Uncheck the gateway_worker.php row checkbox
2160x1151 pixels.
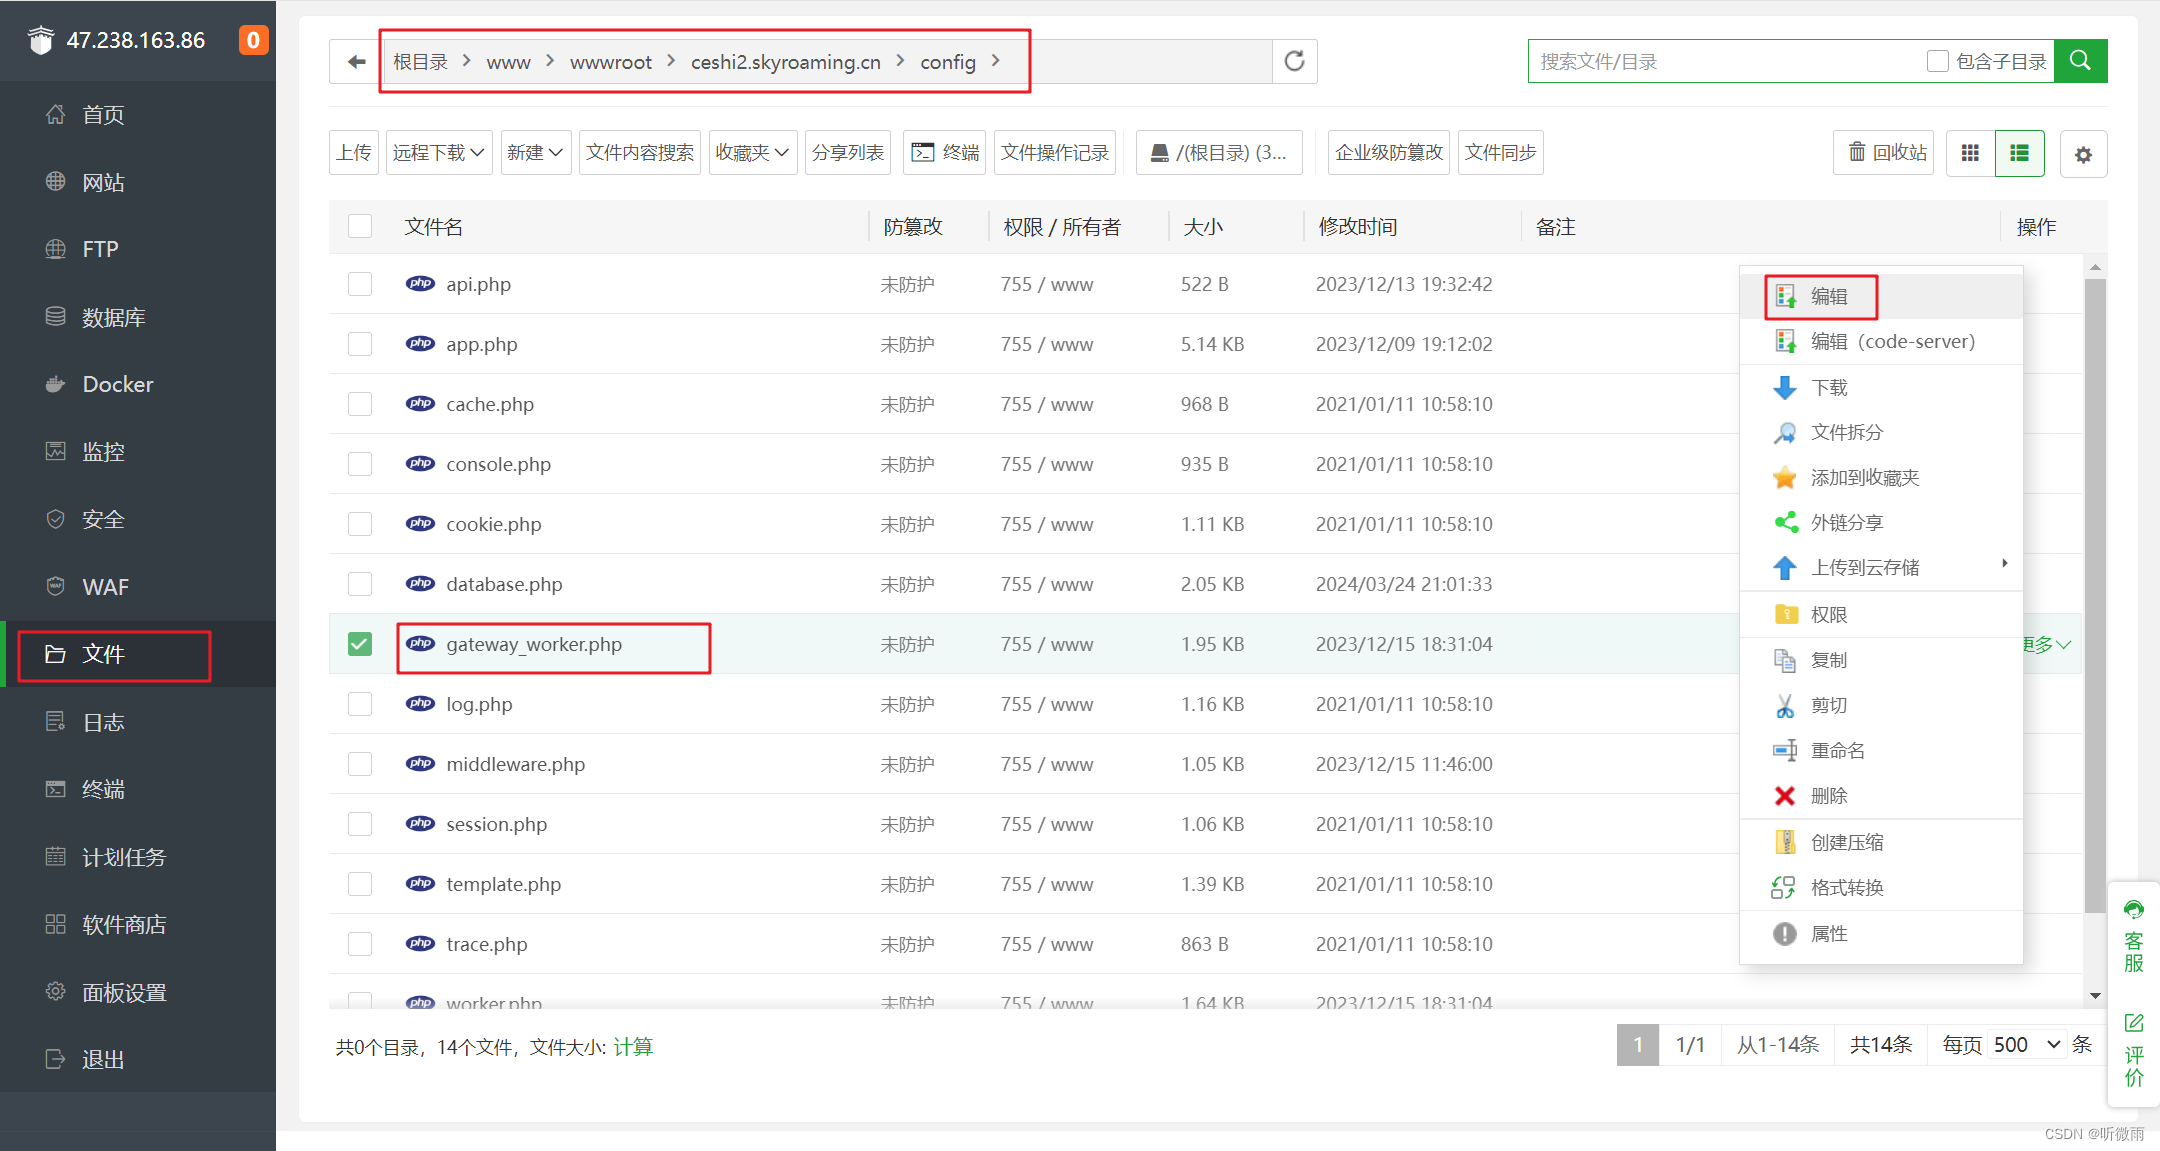pos(360,644)
